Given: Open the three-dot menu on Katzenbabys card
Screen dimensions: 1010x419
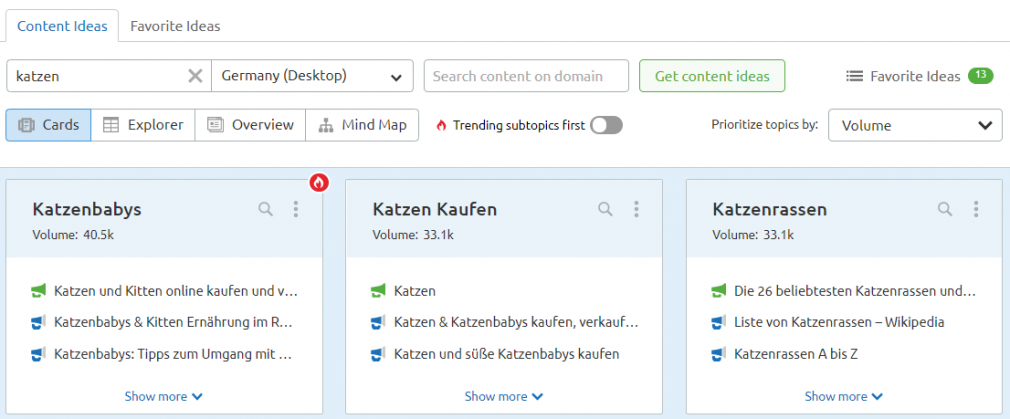Looking at the screenshot, I should pos(296,209).
